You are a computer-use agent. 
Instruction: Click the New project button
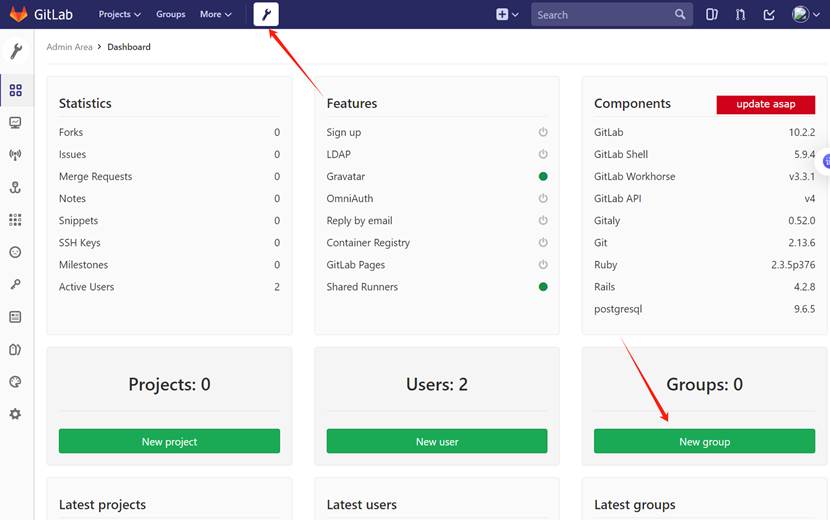(169, 441)
